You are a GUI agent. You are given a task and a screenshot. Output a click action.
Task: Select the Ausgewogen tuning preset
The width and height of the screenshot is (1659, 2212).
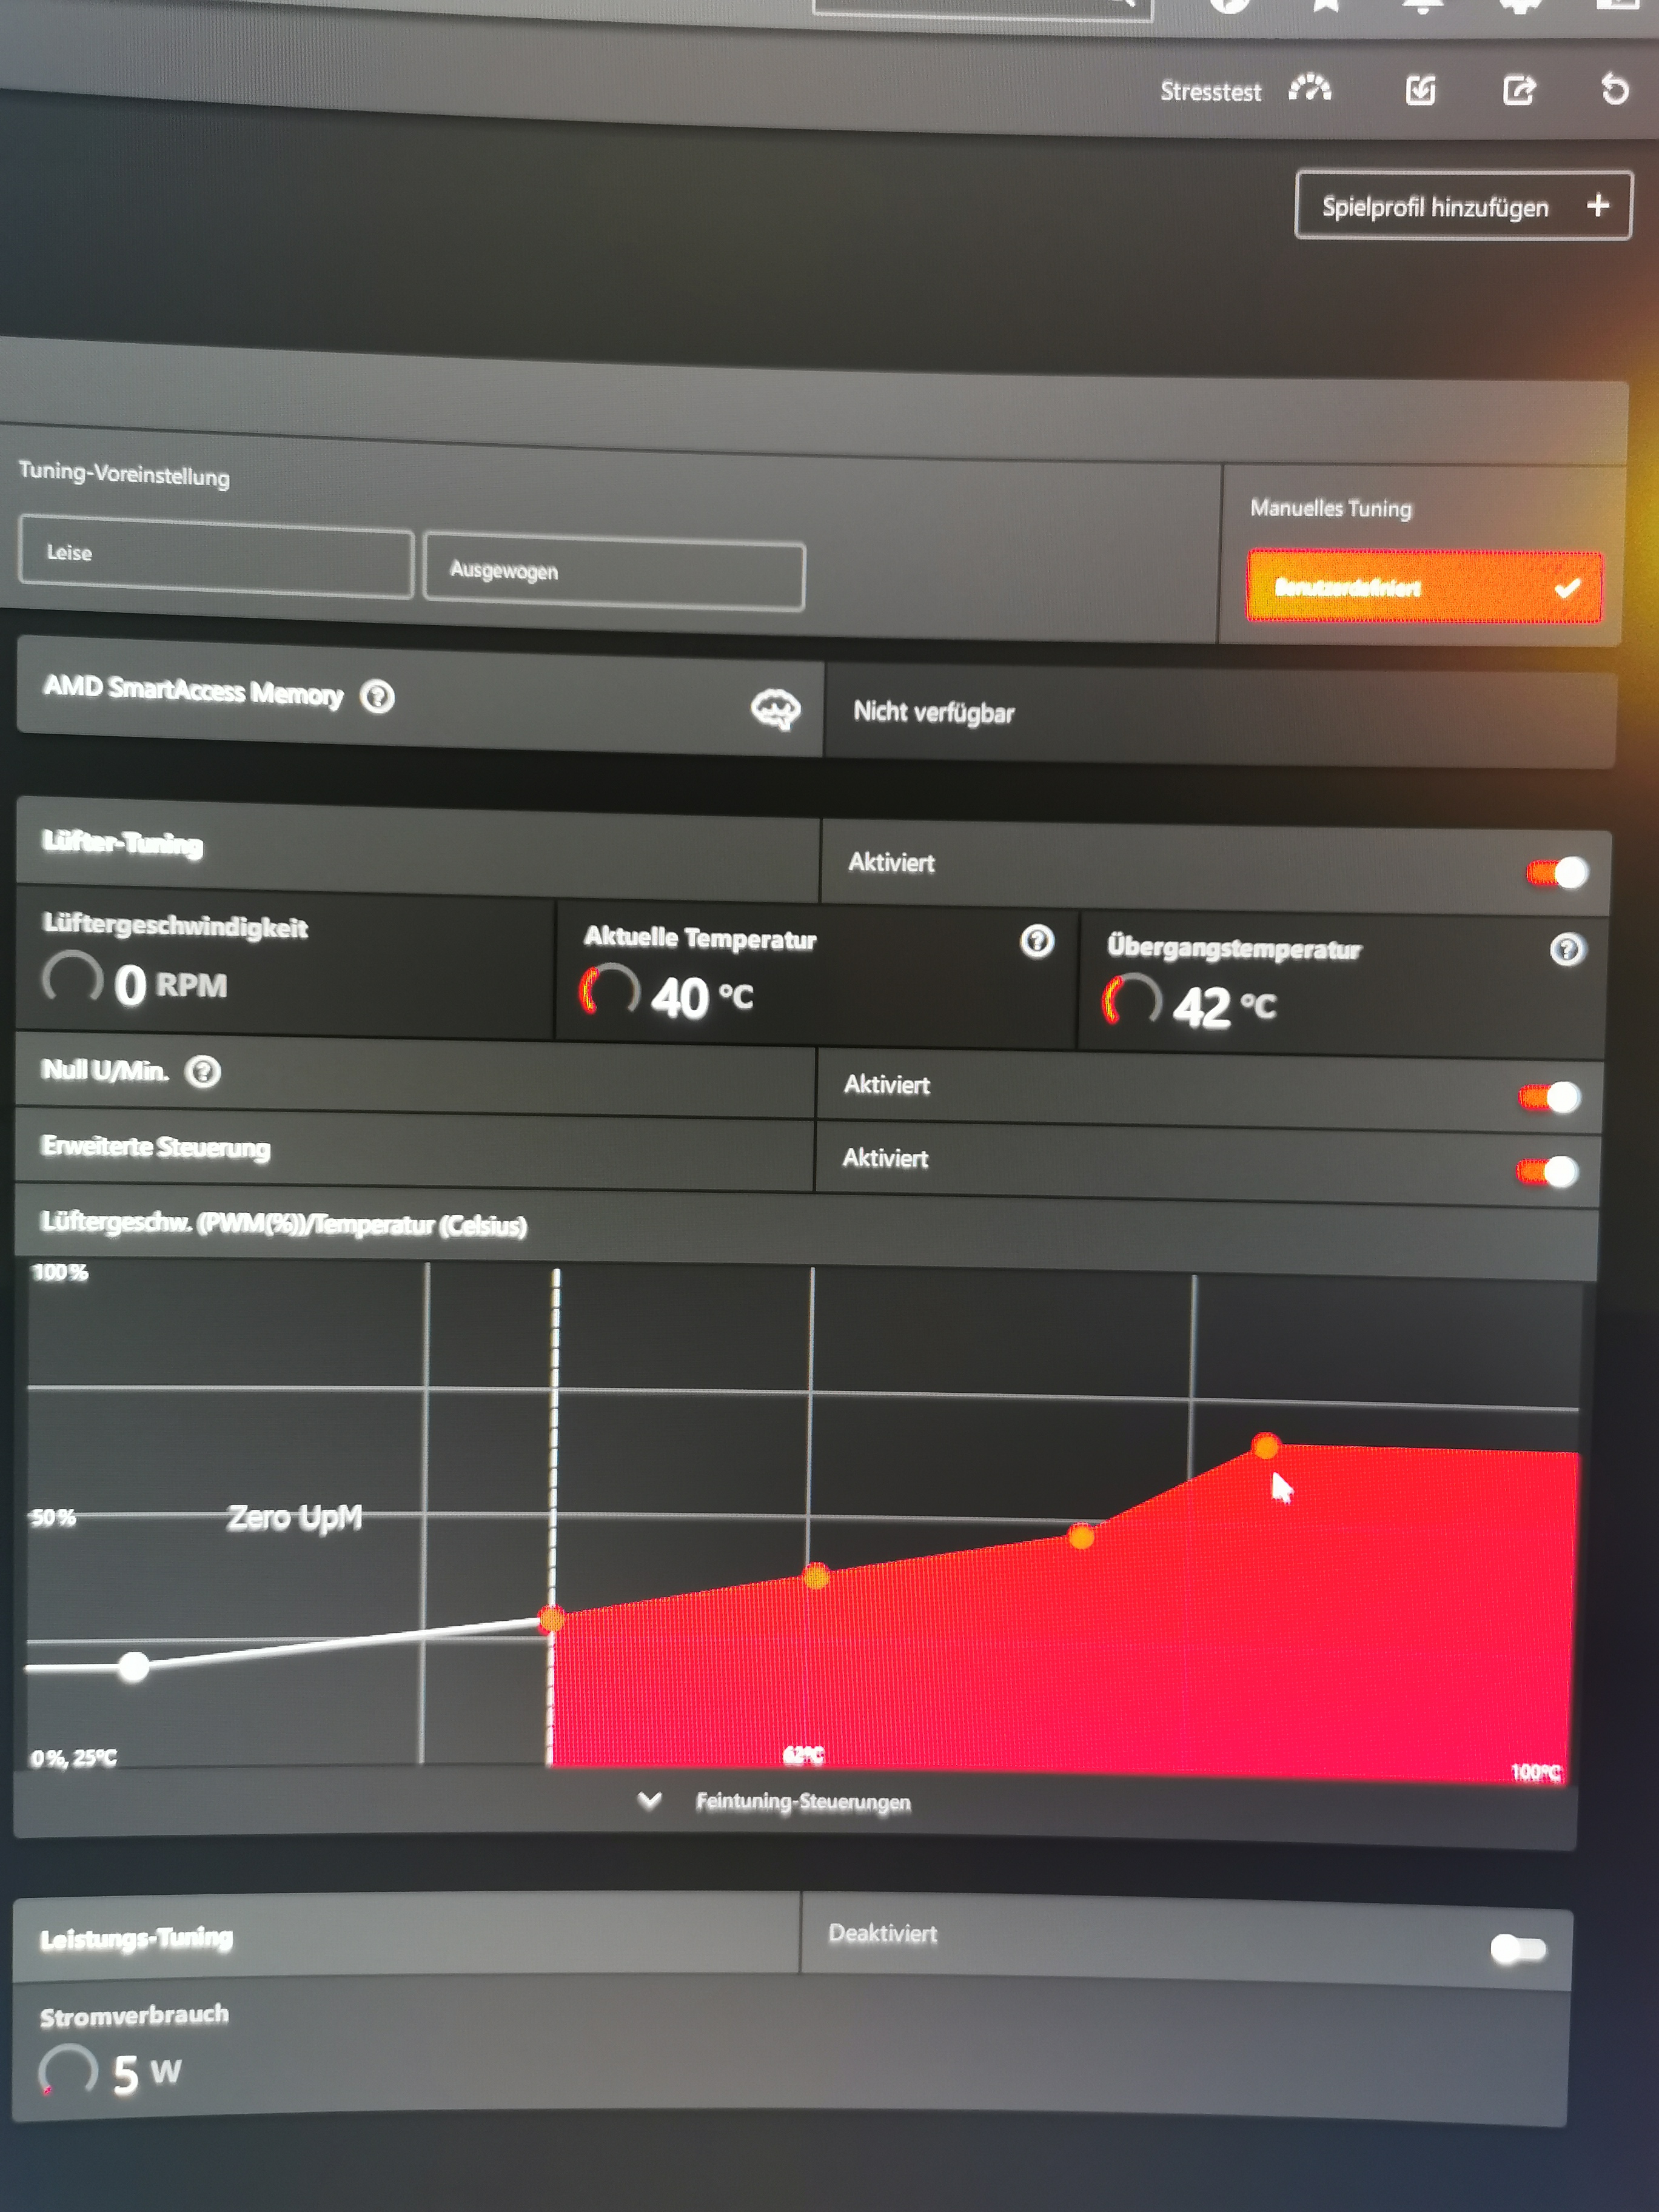pyautogui.click(x=613, y=572)
